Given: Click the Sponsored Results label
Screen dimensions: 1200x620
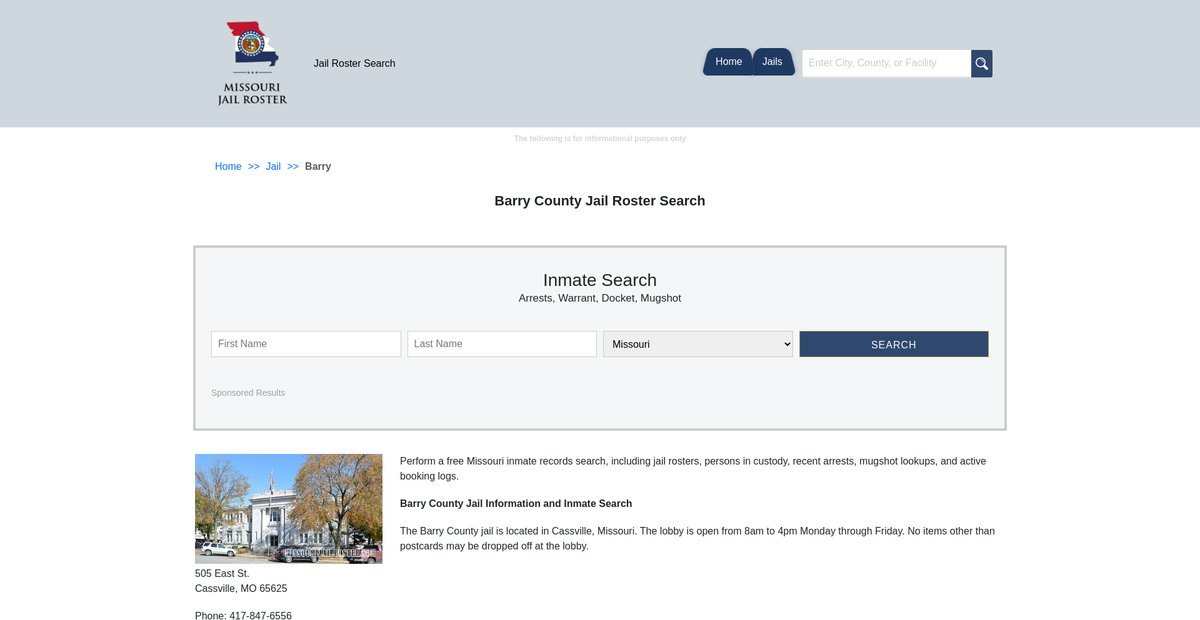Looking at the screenshot, I should point(248,393).
